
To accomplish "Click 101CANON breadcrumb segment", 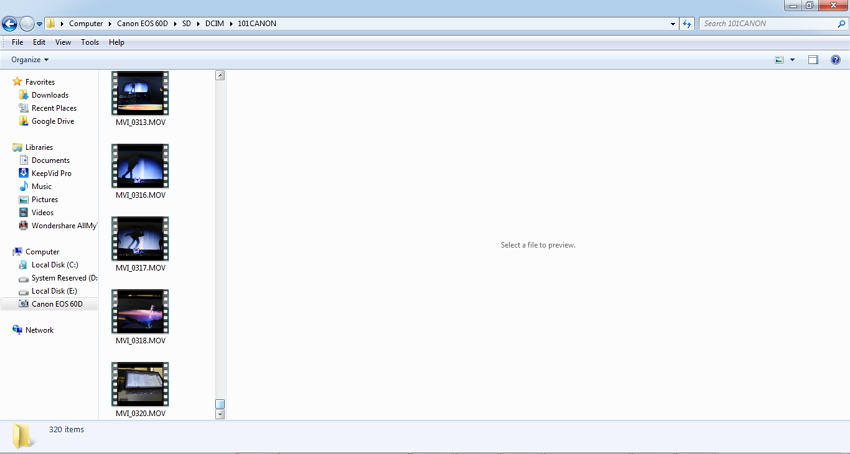I will pyautogui.click(x=257, y=23).
